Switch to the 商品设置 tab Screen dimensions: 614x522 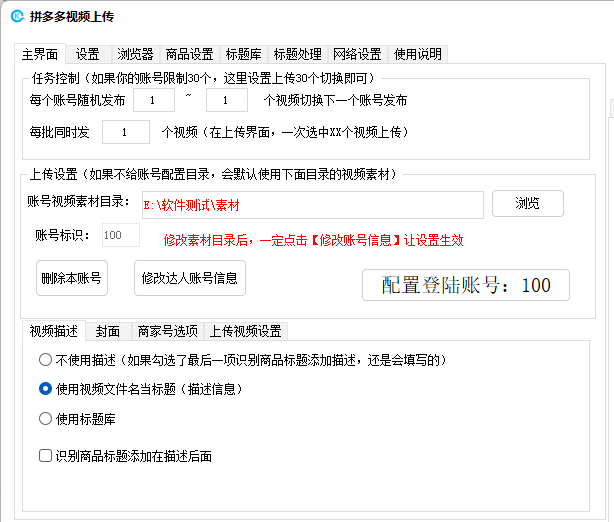190,54
